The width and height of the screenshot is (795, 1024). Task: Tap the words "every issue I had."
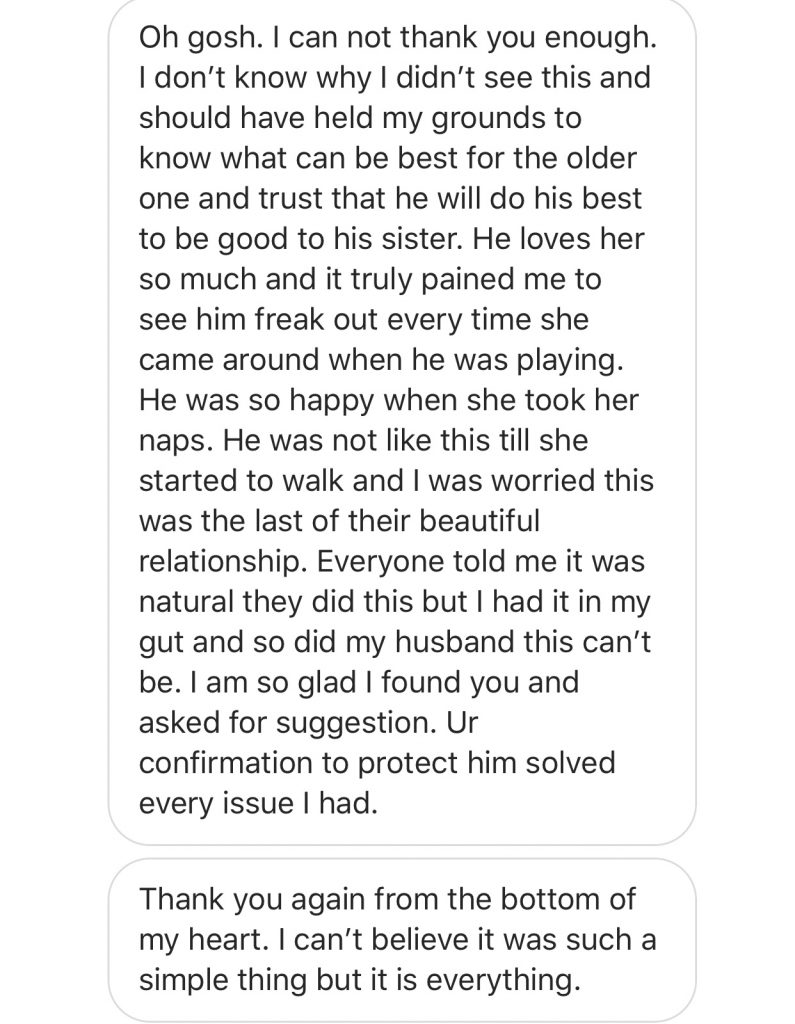click(259, 804)
